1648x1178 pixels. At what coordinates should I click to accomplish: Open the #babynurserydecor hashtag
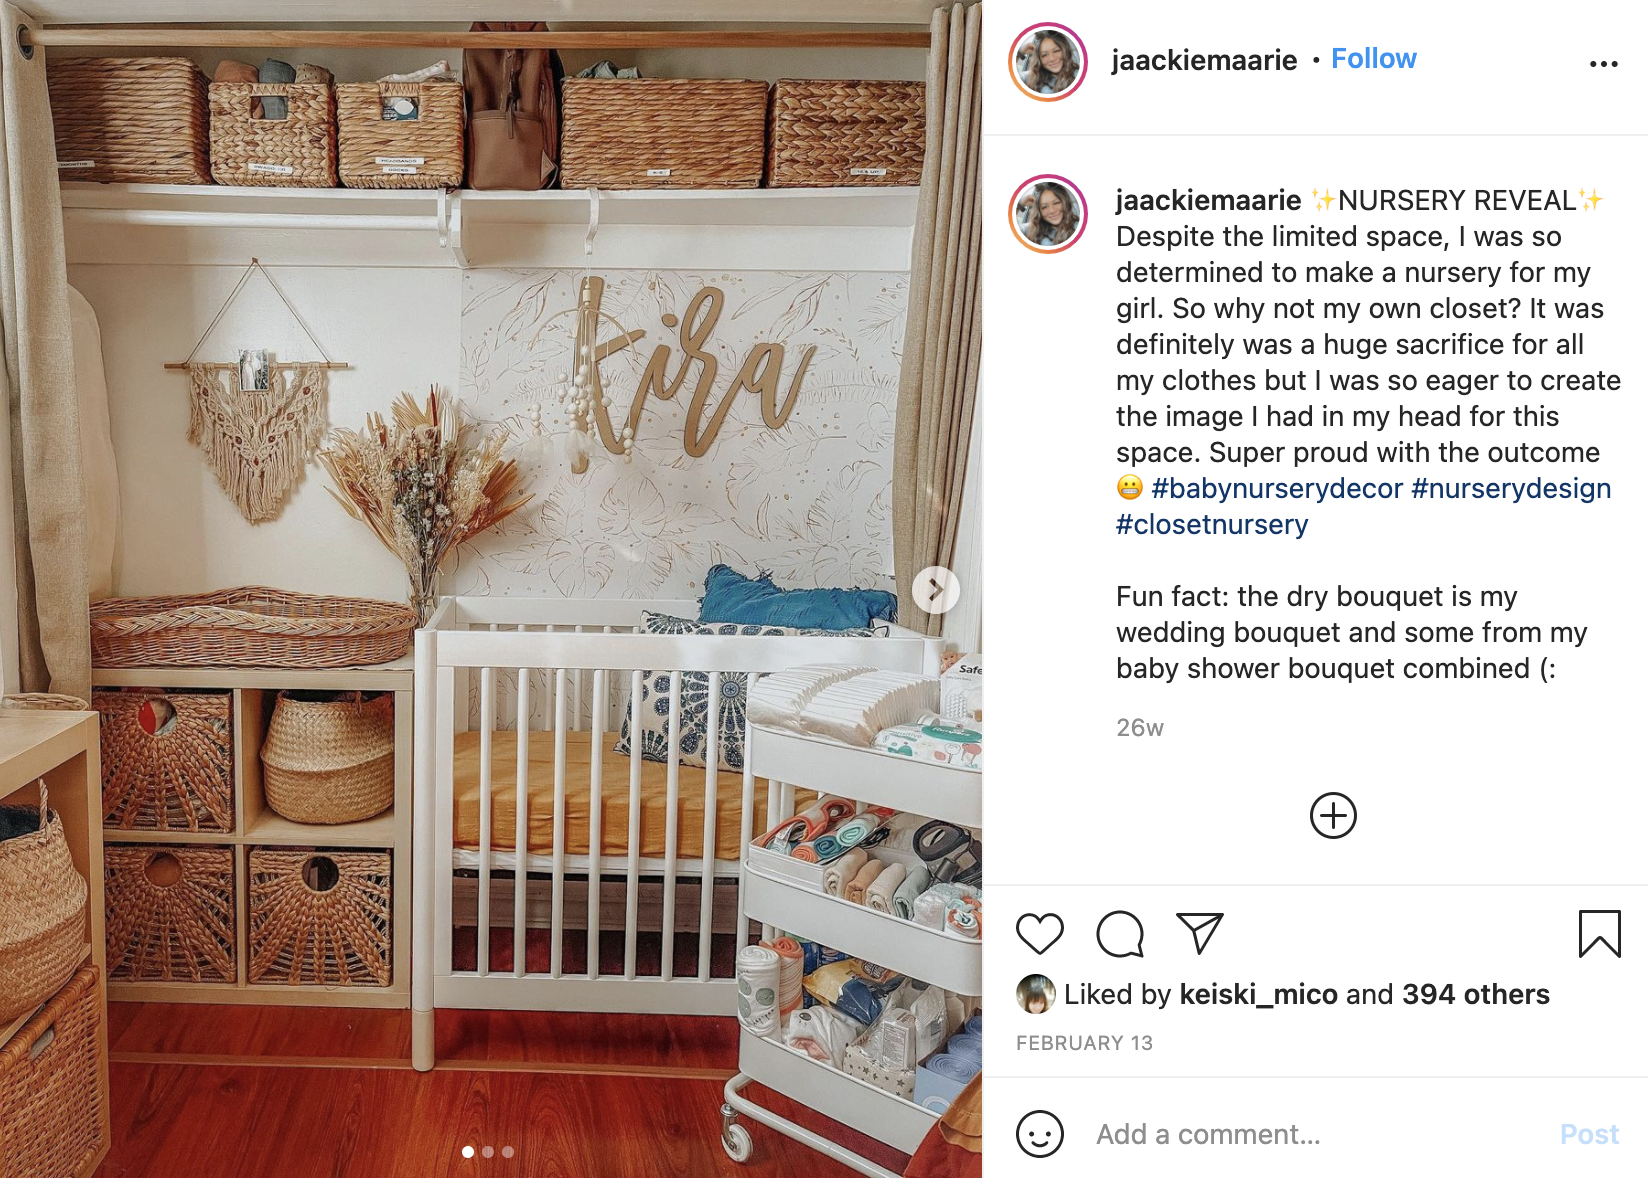1277,488
